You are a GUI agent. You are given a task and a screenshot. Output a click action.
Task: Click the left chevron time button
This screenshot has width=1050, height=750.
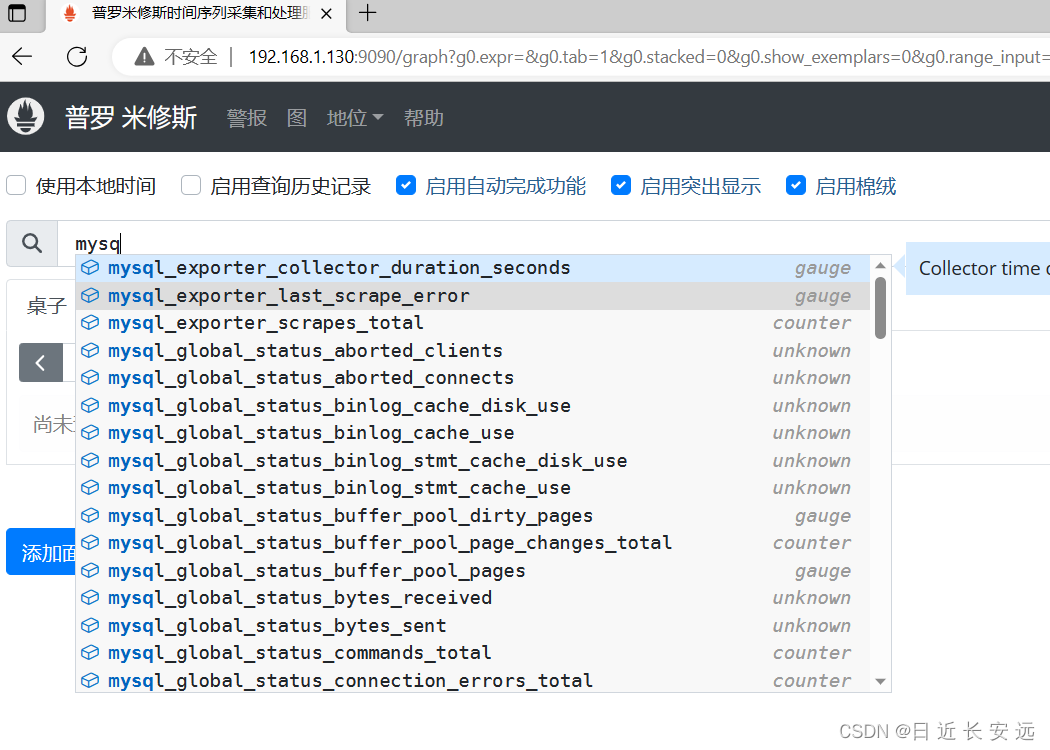[41, 363]
